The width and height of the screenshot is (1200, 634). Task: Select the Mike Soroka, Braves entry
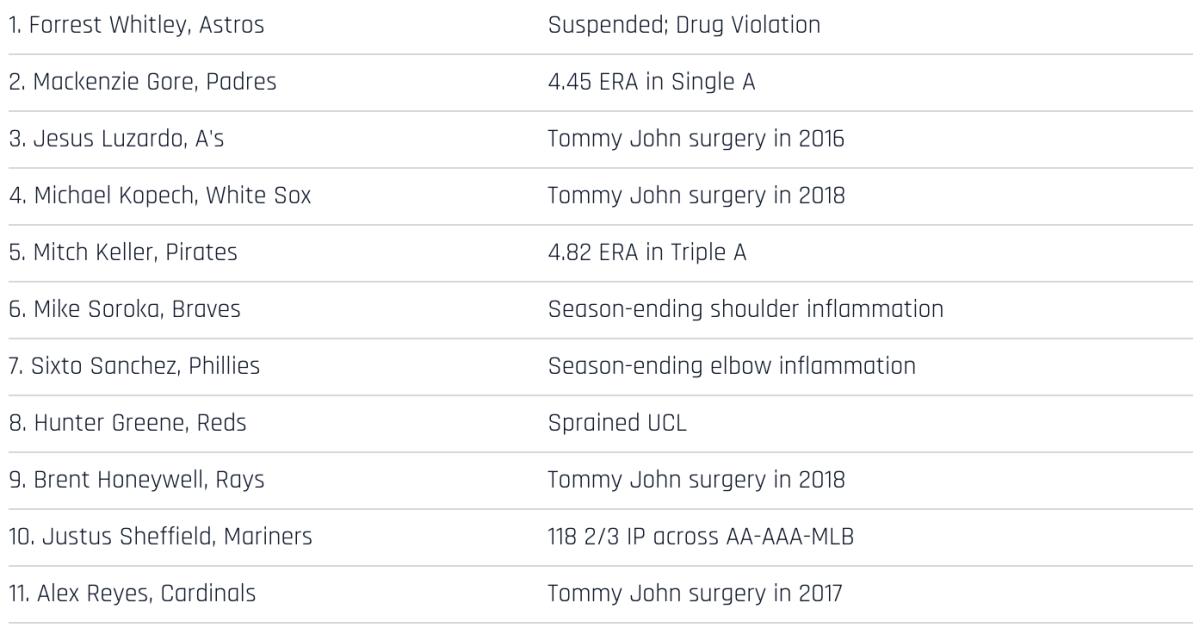click(x=125, y=309)
